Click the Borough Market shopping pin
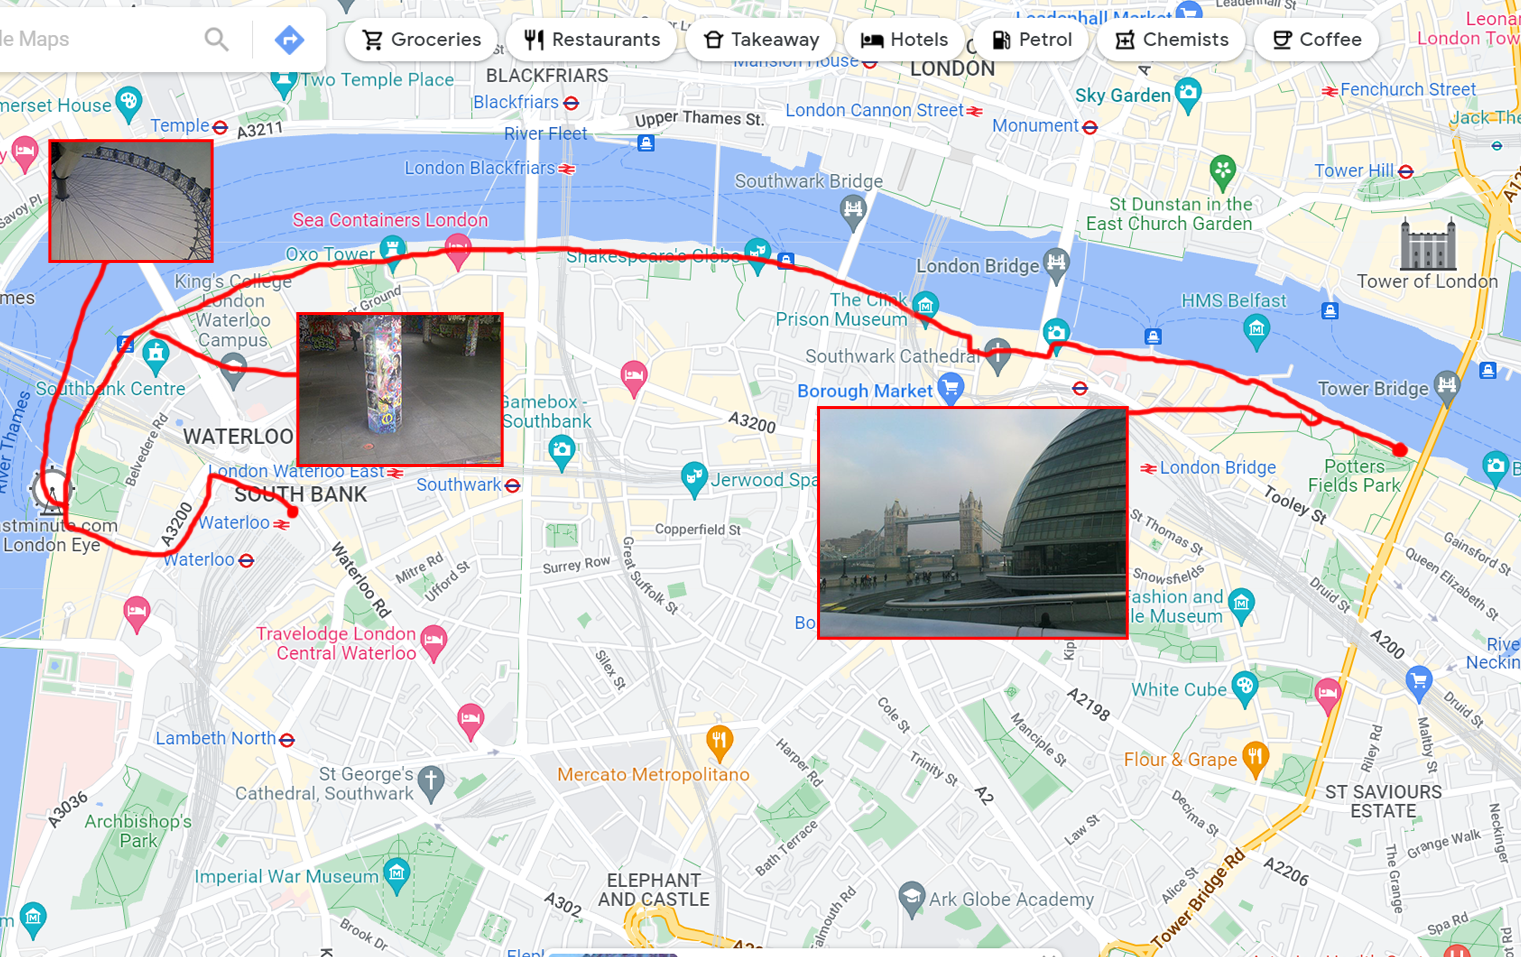 pyautogui.click(x=951, y=388)
